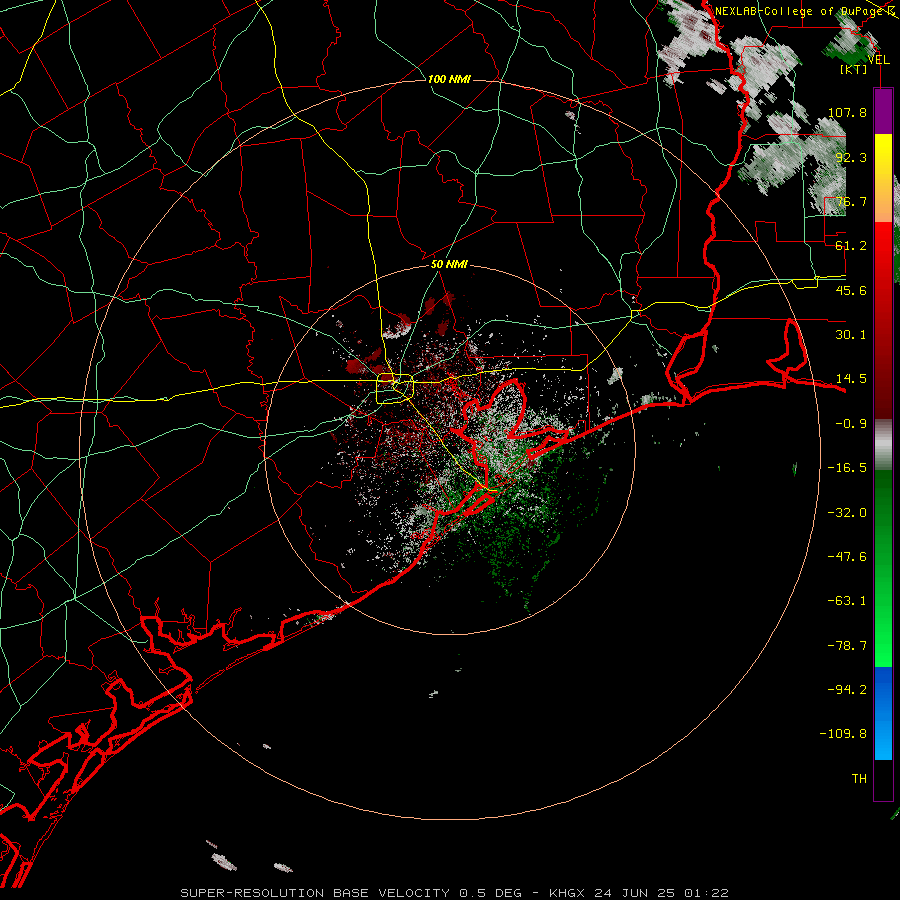The width and height of the screenshot is (900, 900).
Task: Click the 92.3 legend value
Action: click(851, 157)
